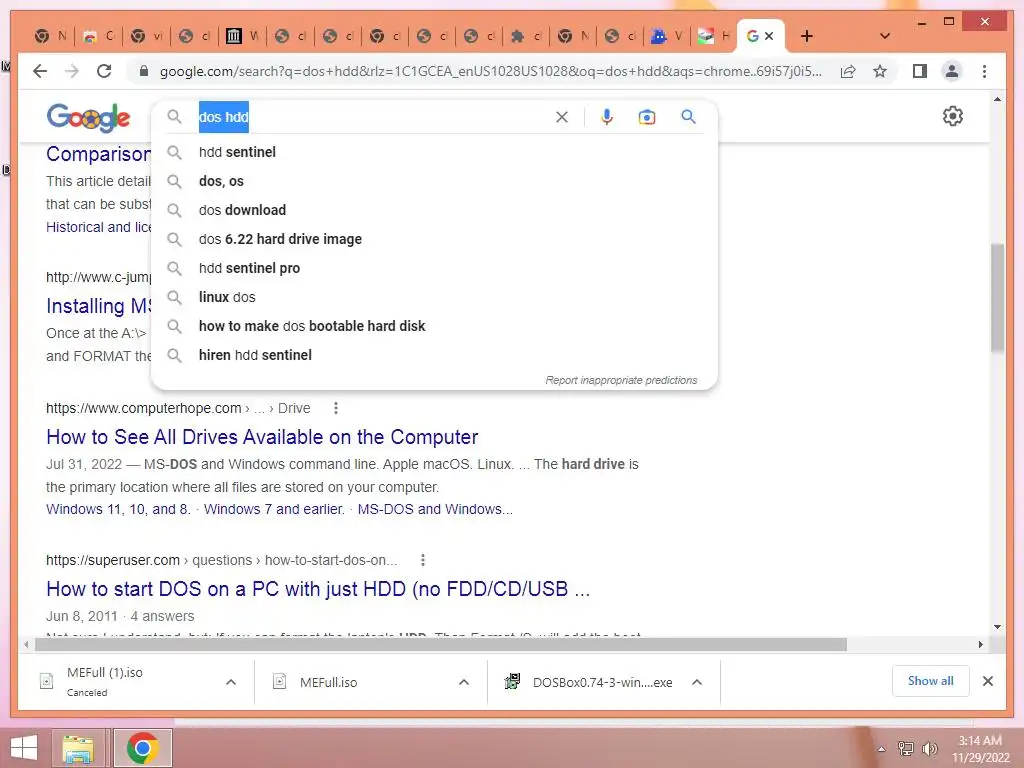Screen dimensions: 1024x768
Task: Open the "Windows 11, 10, and 8." sublink
Action: tap(118, 509)
